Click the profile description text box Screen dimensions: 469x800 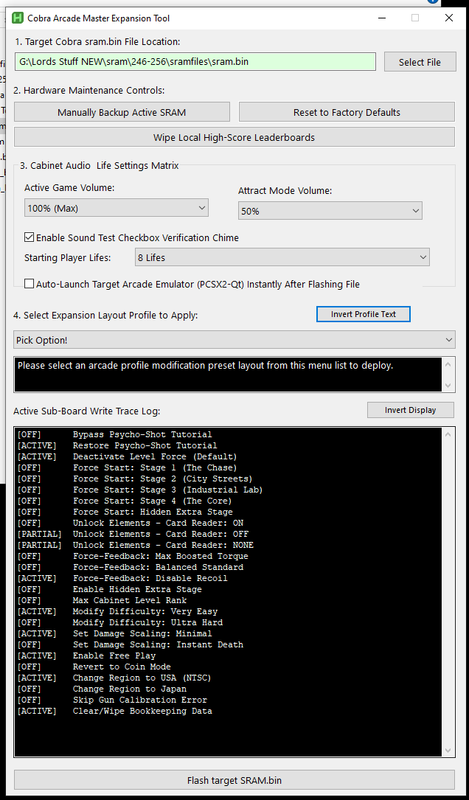[228, 374]
